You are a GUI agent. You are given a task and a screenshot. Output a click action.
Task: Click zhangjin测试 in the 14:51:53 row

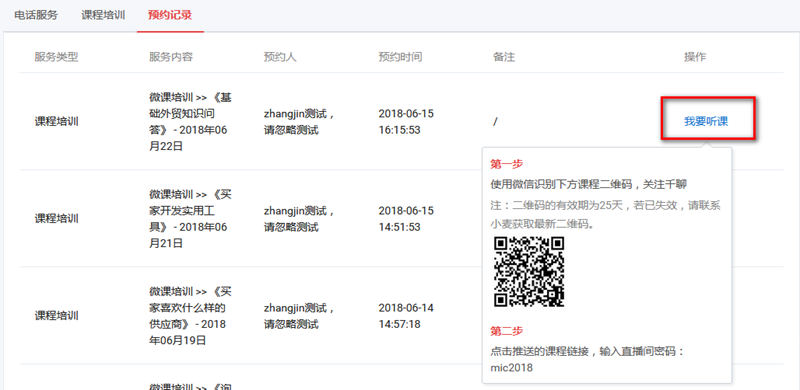coord(299,218)
